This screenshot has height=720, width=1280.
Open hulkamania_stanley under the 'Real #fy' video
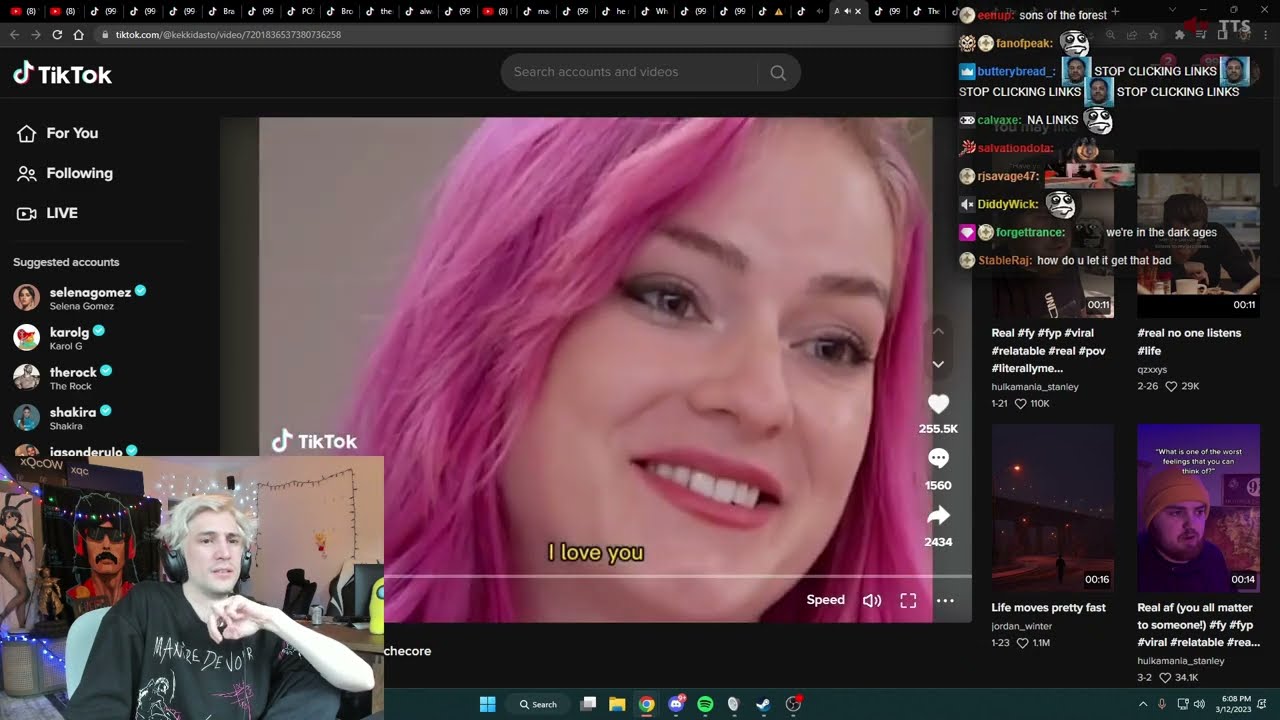coord(1035,386)
